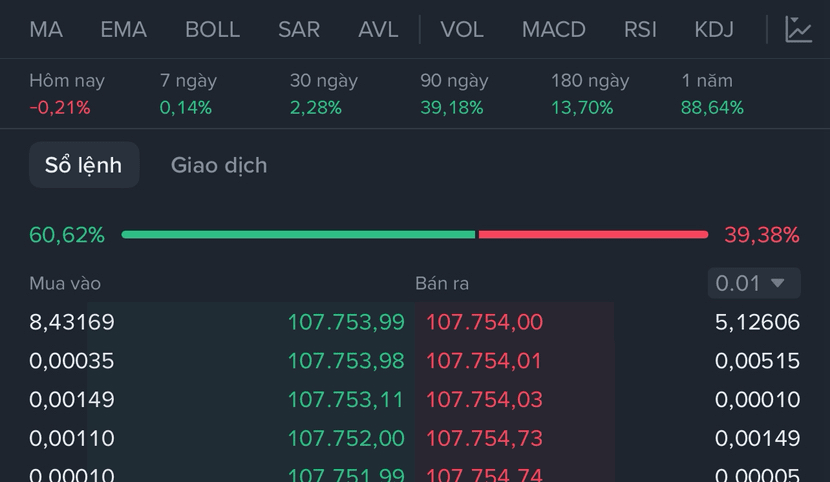Viewport: 830px width, 482px height.
Task: Select the ask price 107.754,73 row
Action: click(x=485, y=438)
